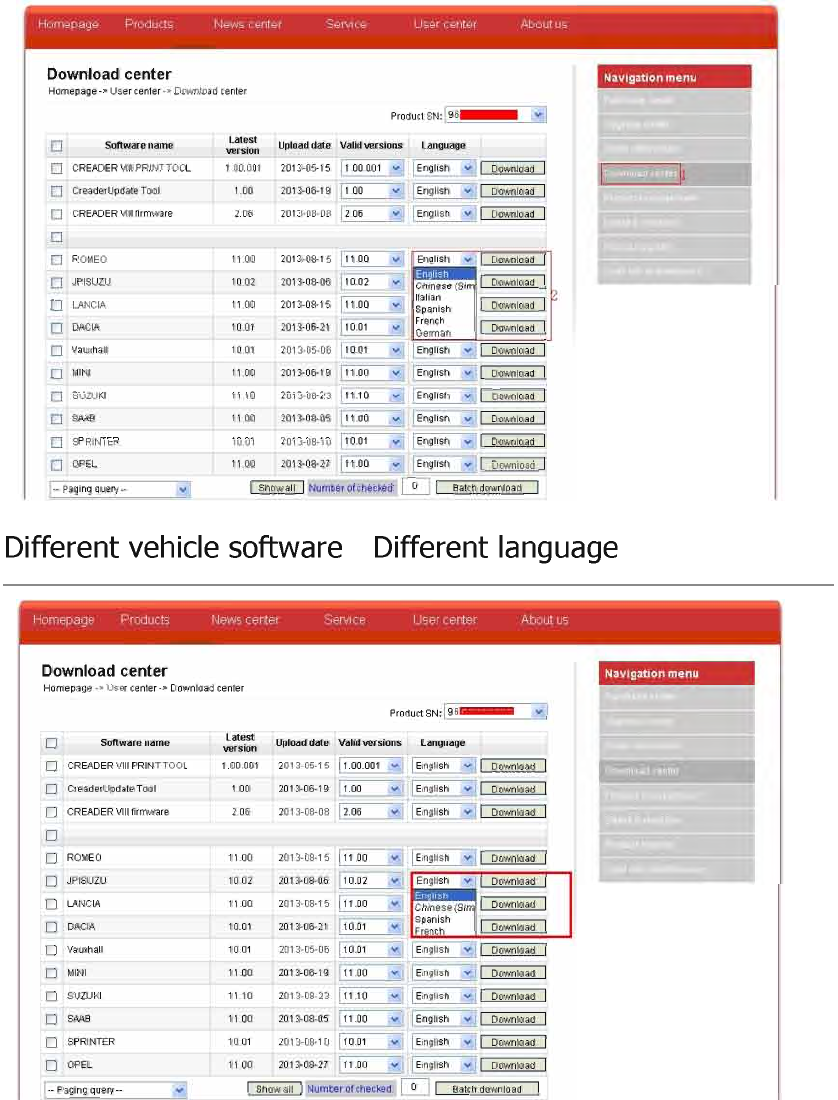Click Vauxhall date 2013-05-06 in lower screenshot
The height and width of the screenshot is (1100, 838).
pyautogui.click(x=304, y=951)
